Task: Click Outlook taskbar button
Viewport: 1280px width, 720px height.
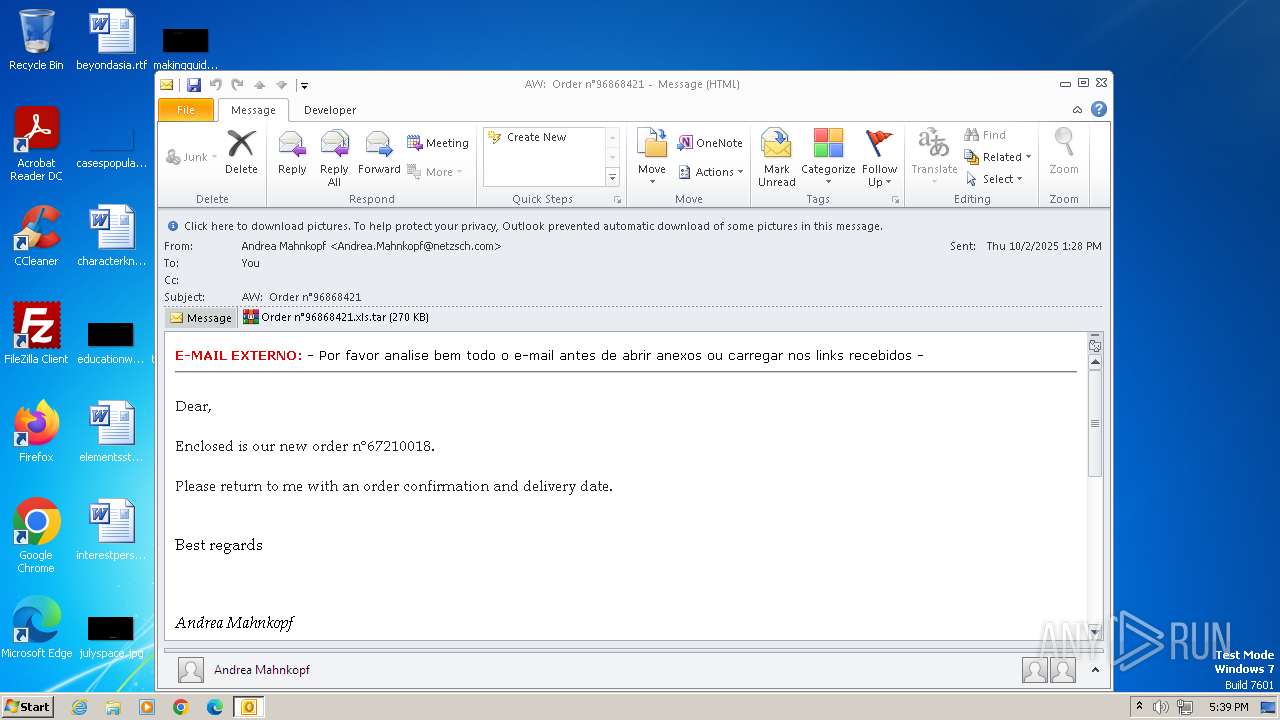Action: (248, 707)
